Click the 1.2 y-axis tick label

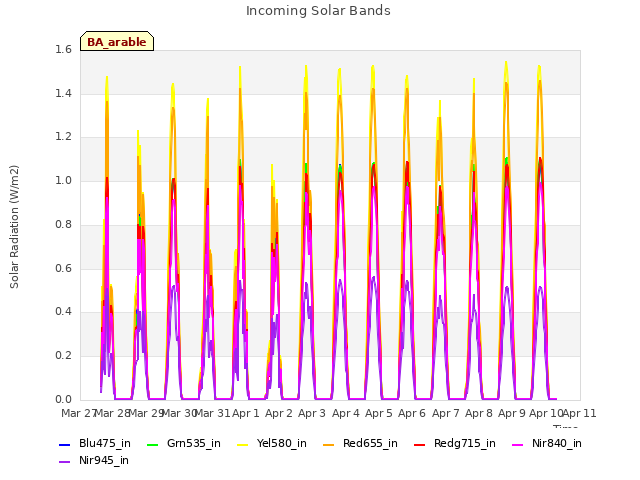click(63, 137)
